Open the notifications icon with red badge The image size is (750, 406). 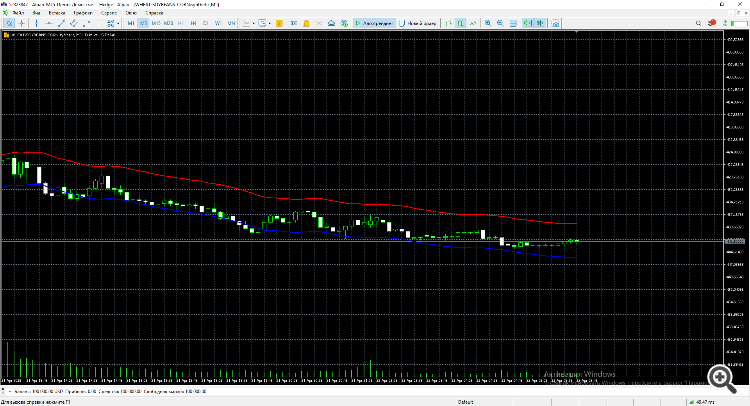point(712,23)
